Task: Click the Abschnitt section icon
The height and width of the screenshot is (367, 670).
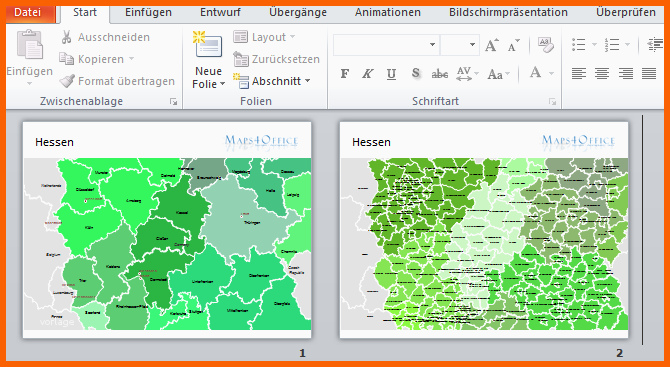Action: (241, 80)
